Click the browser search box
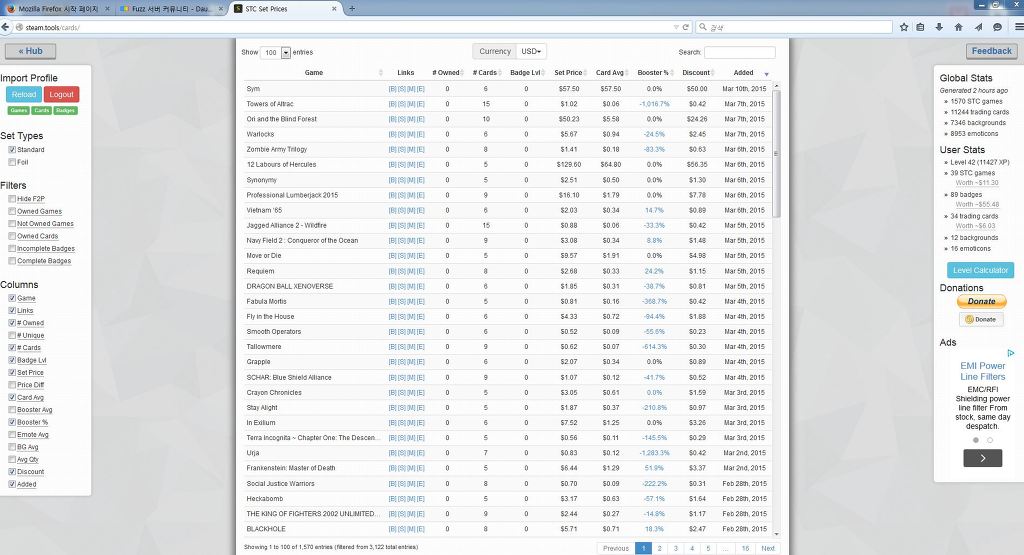The image size is (1024, 555). 793,27
